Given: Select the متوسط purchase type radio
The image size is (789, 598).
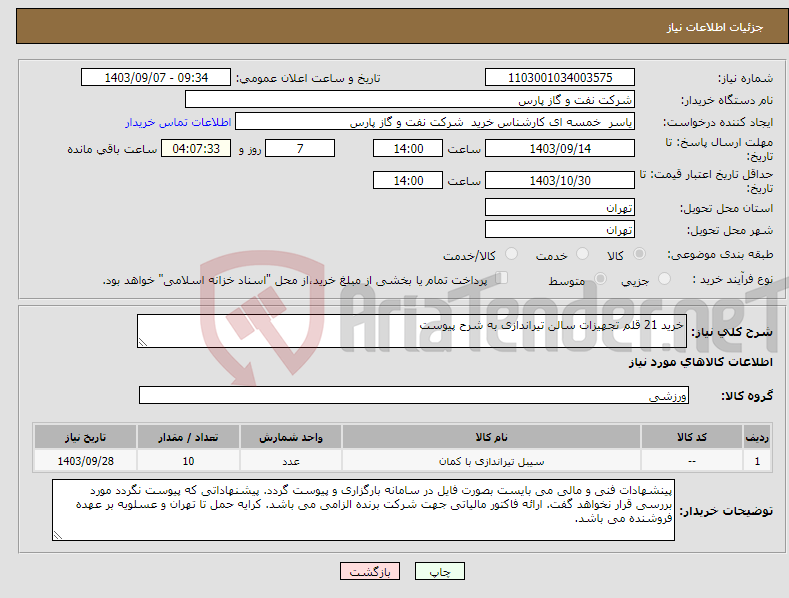Looking at the screenshot, I should click(600, 278).
